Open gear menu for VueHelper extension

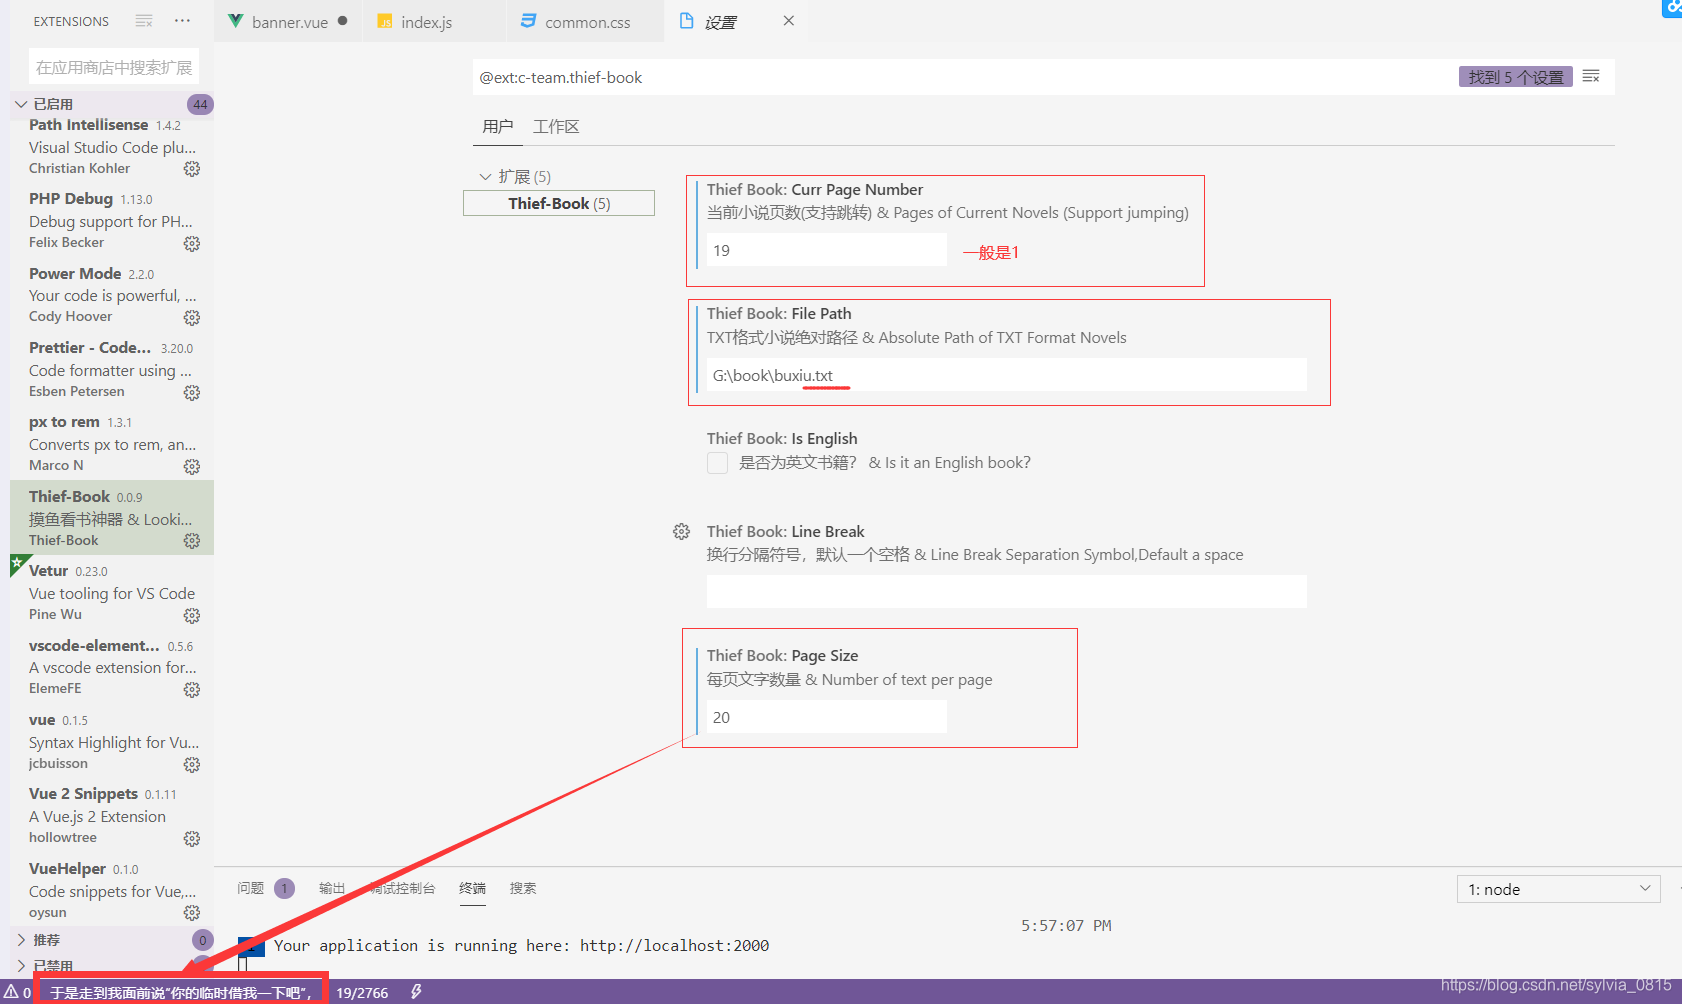coord(192,913)
